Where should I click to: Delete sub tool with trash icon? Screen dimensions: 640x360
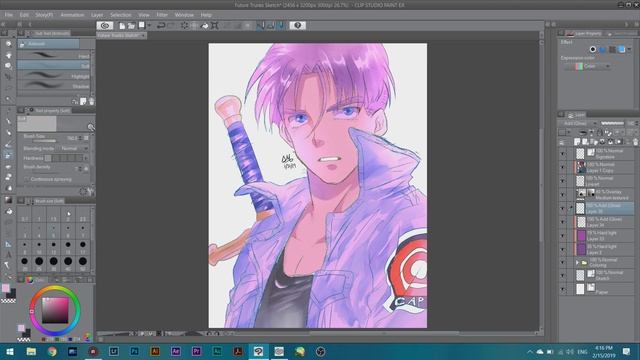[x=91, y=101]
